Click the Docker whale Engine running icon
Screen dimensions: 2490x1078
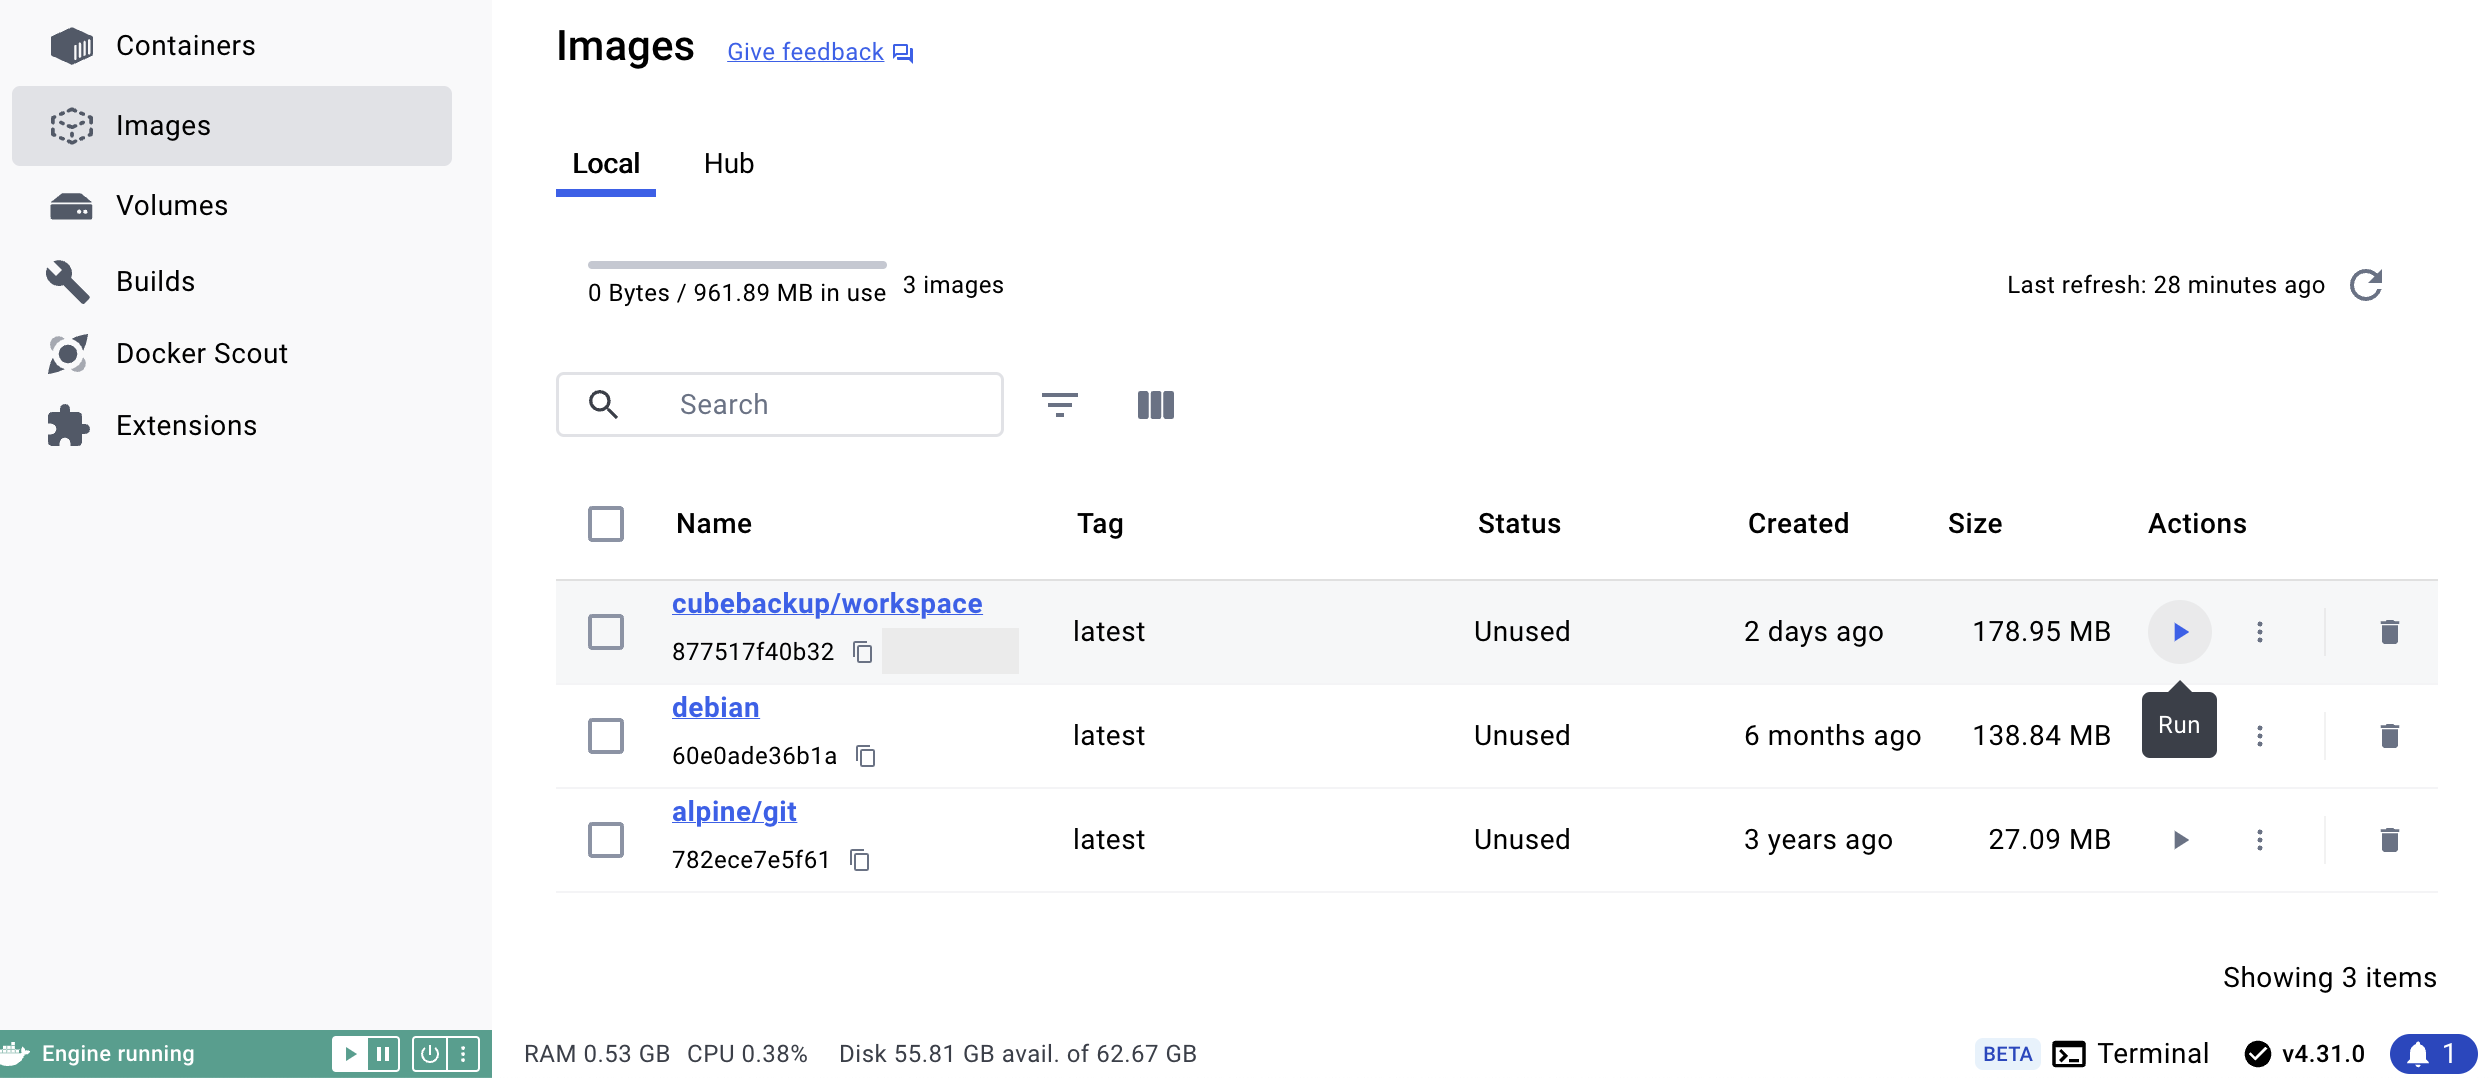click(x=15, y=1054)
